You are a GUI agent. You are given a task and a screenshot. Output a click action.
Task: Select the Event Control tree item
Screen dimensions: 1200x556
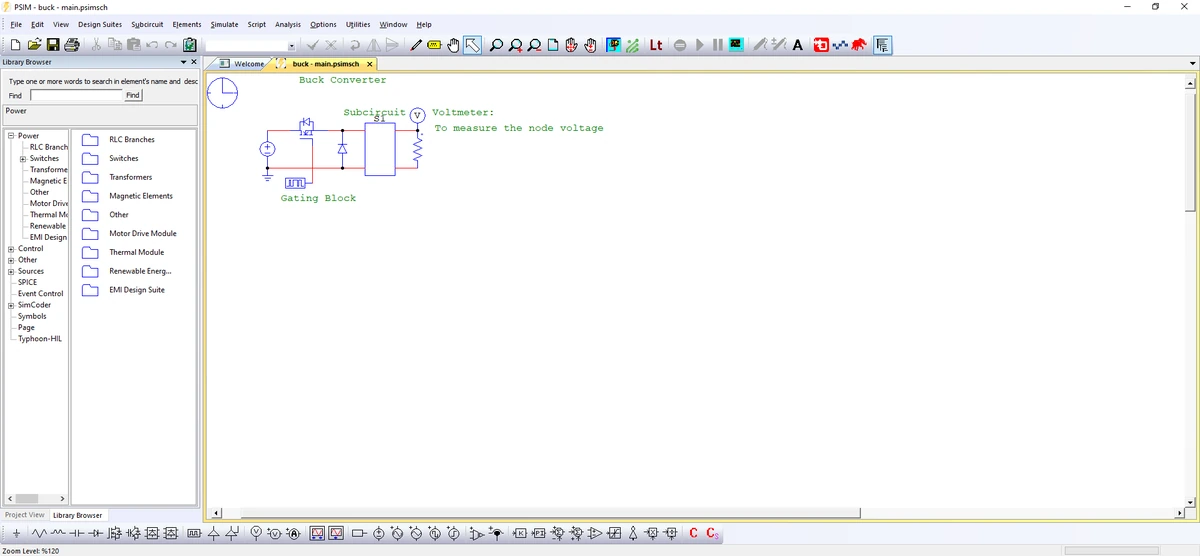coord(41,294)
